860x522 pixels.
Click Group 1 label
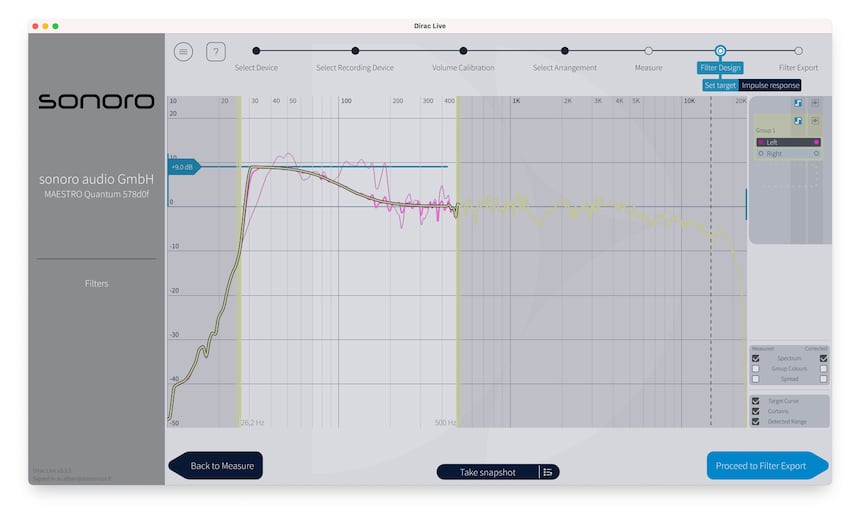click(766, 130)
